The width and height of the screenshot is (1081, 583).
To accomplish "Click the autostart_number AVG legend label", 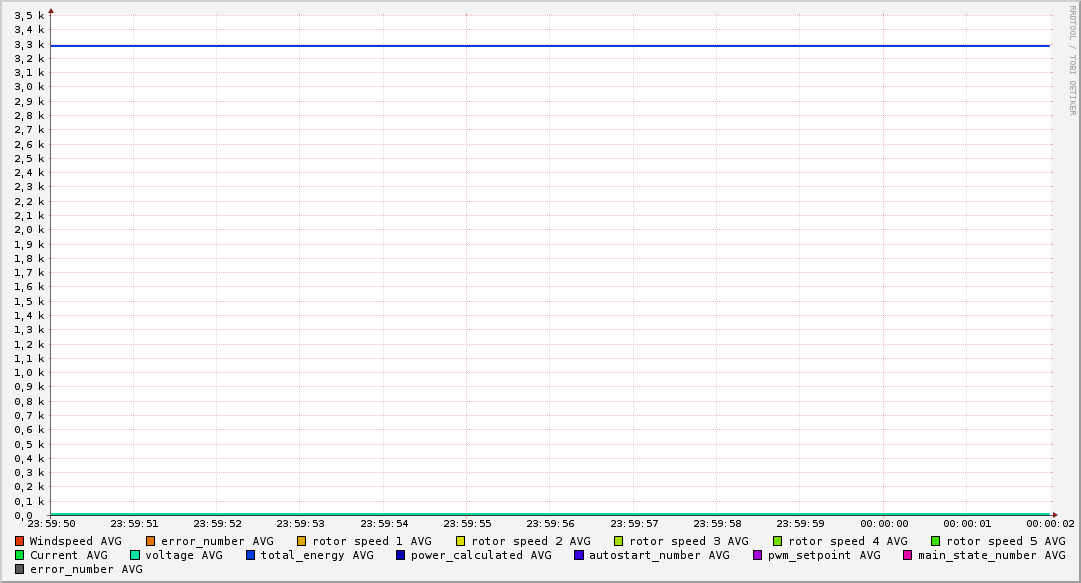I will point(659,555).
